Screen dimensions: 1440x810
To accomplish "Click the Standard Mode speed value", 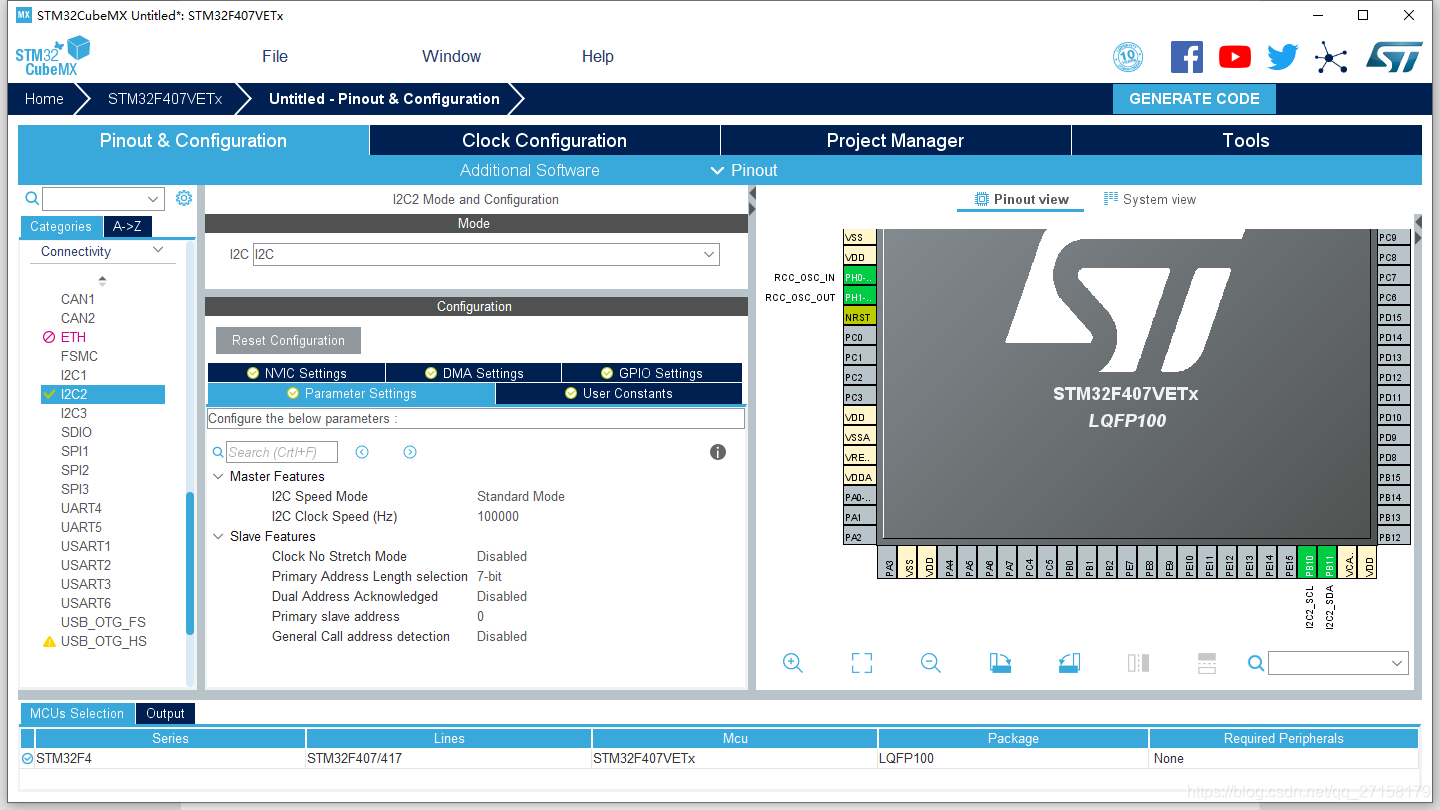I will [521, 497].
